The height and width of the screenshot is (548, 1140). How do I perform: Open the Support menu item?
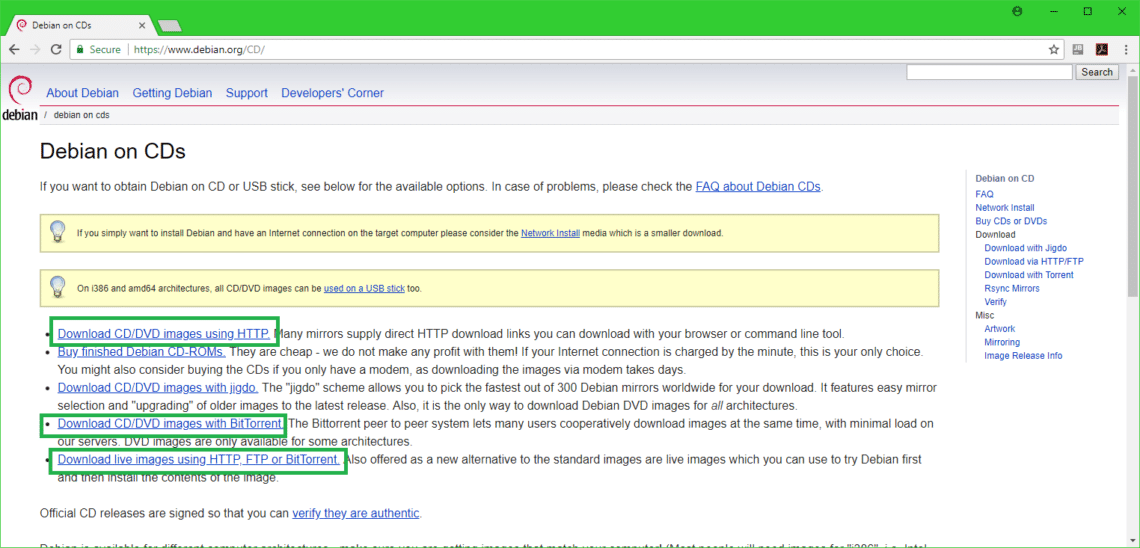tap(246, 93)
